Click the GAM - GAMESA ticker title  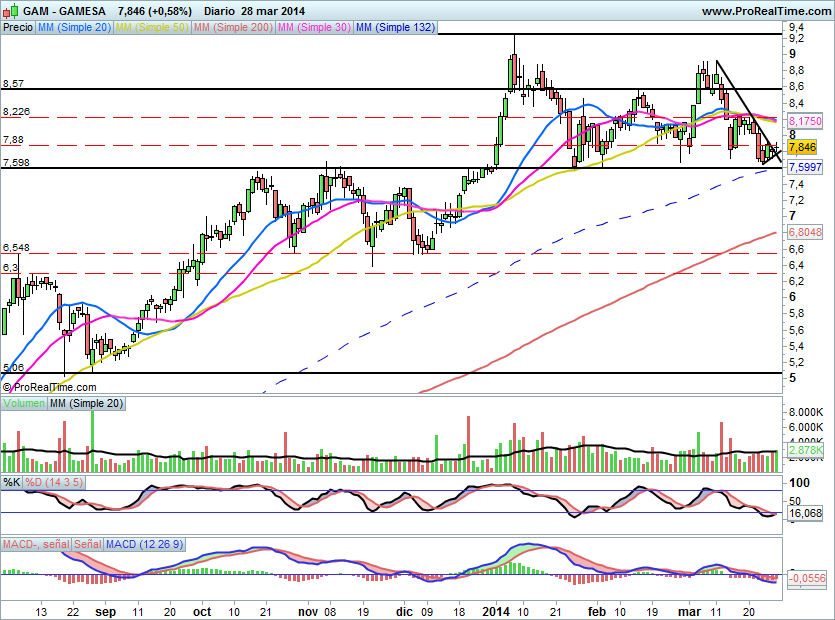tap(64, 11)
